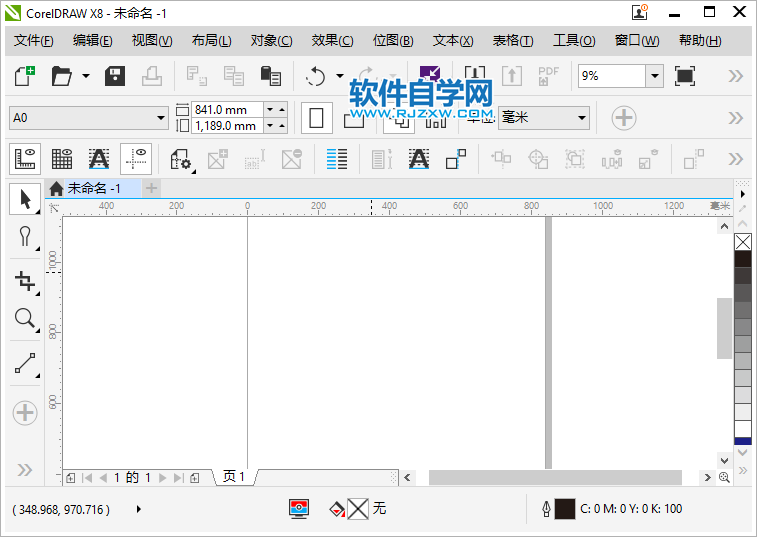This screenshot has height=537, width=757.
Task: Go to next page arrow
Action: click(x=163, y=478)
